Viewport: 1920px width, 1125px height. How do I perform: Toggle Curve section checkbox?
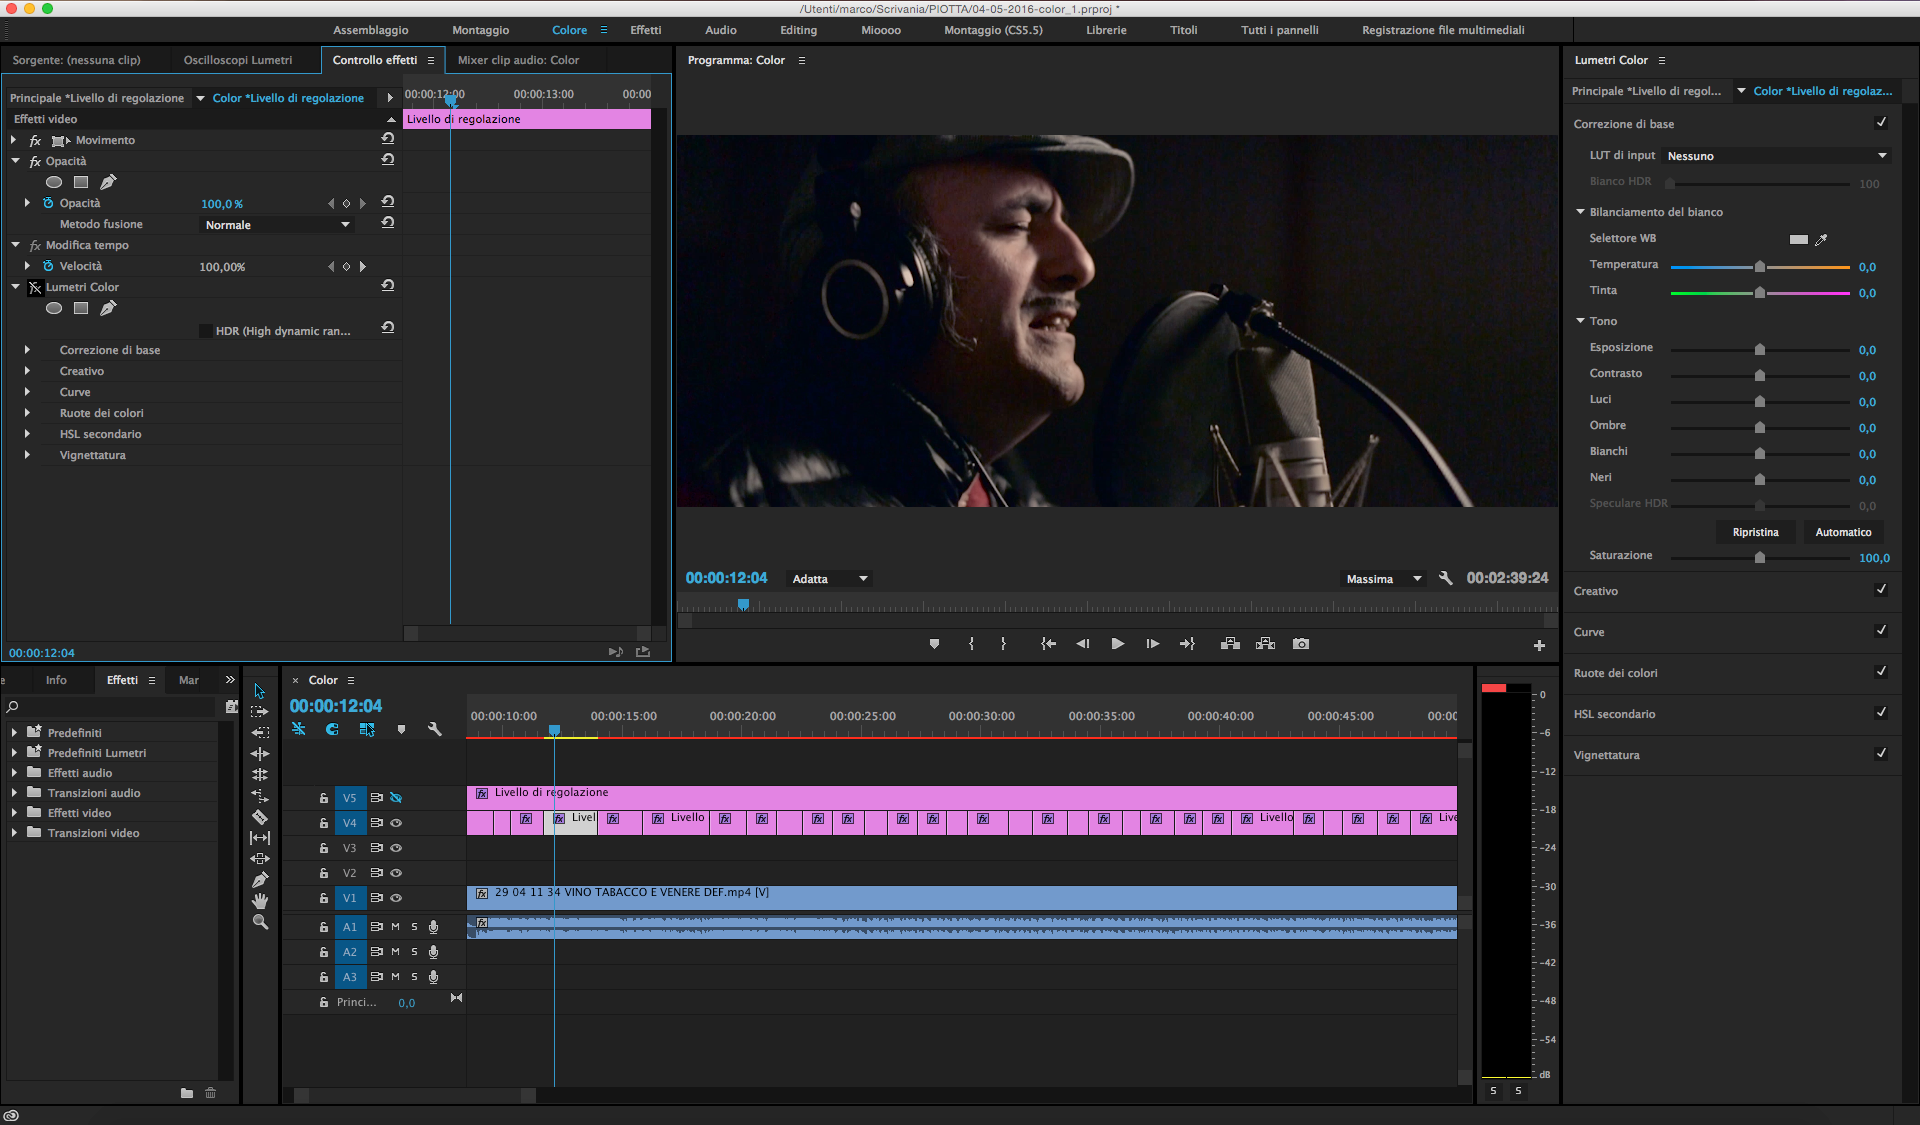pos(1881,631)
